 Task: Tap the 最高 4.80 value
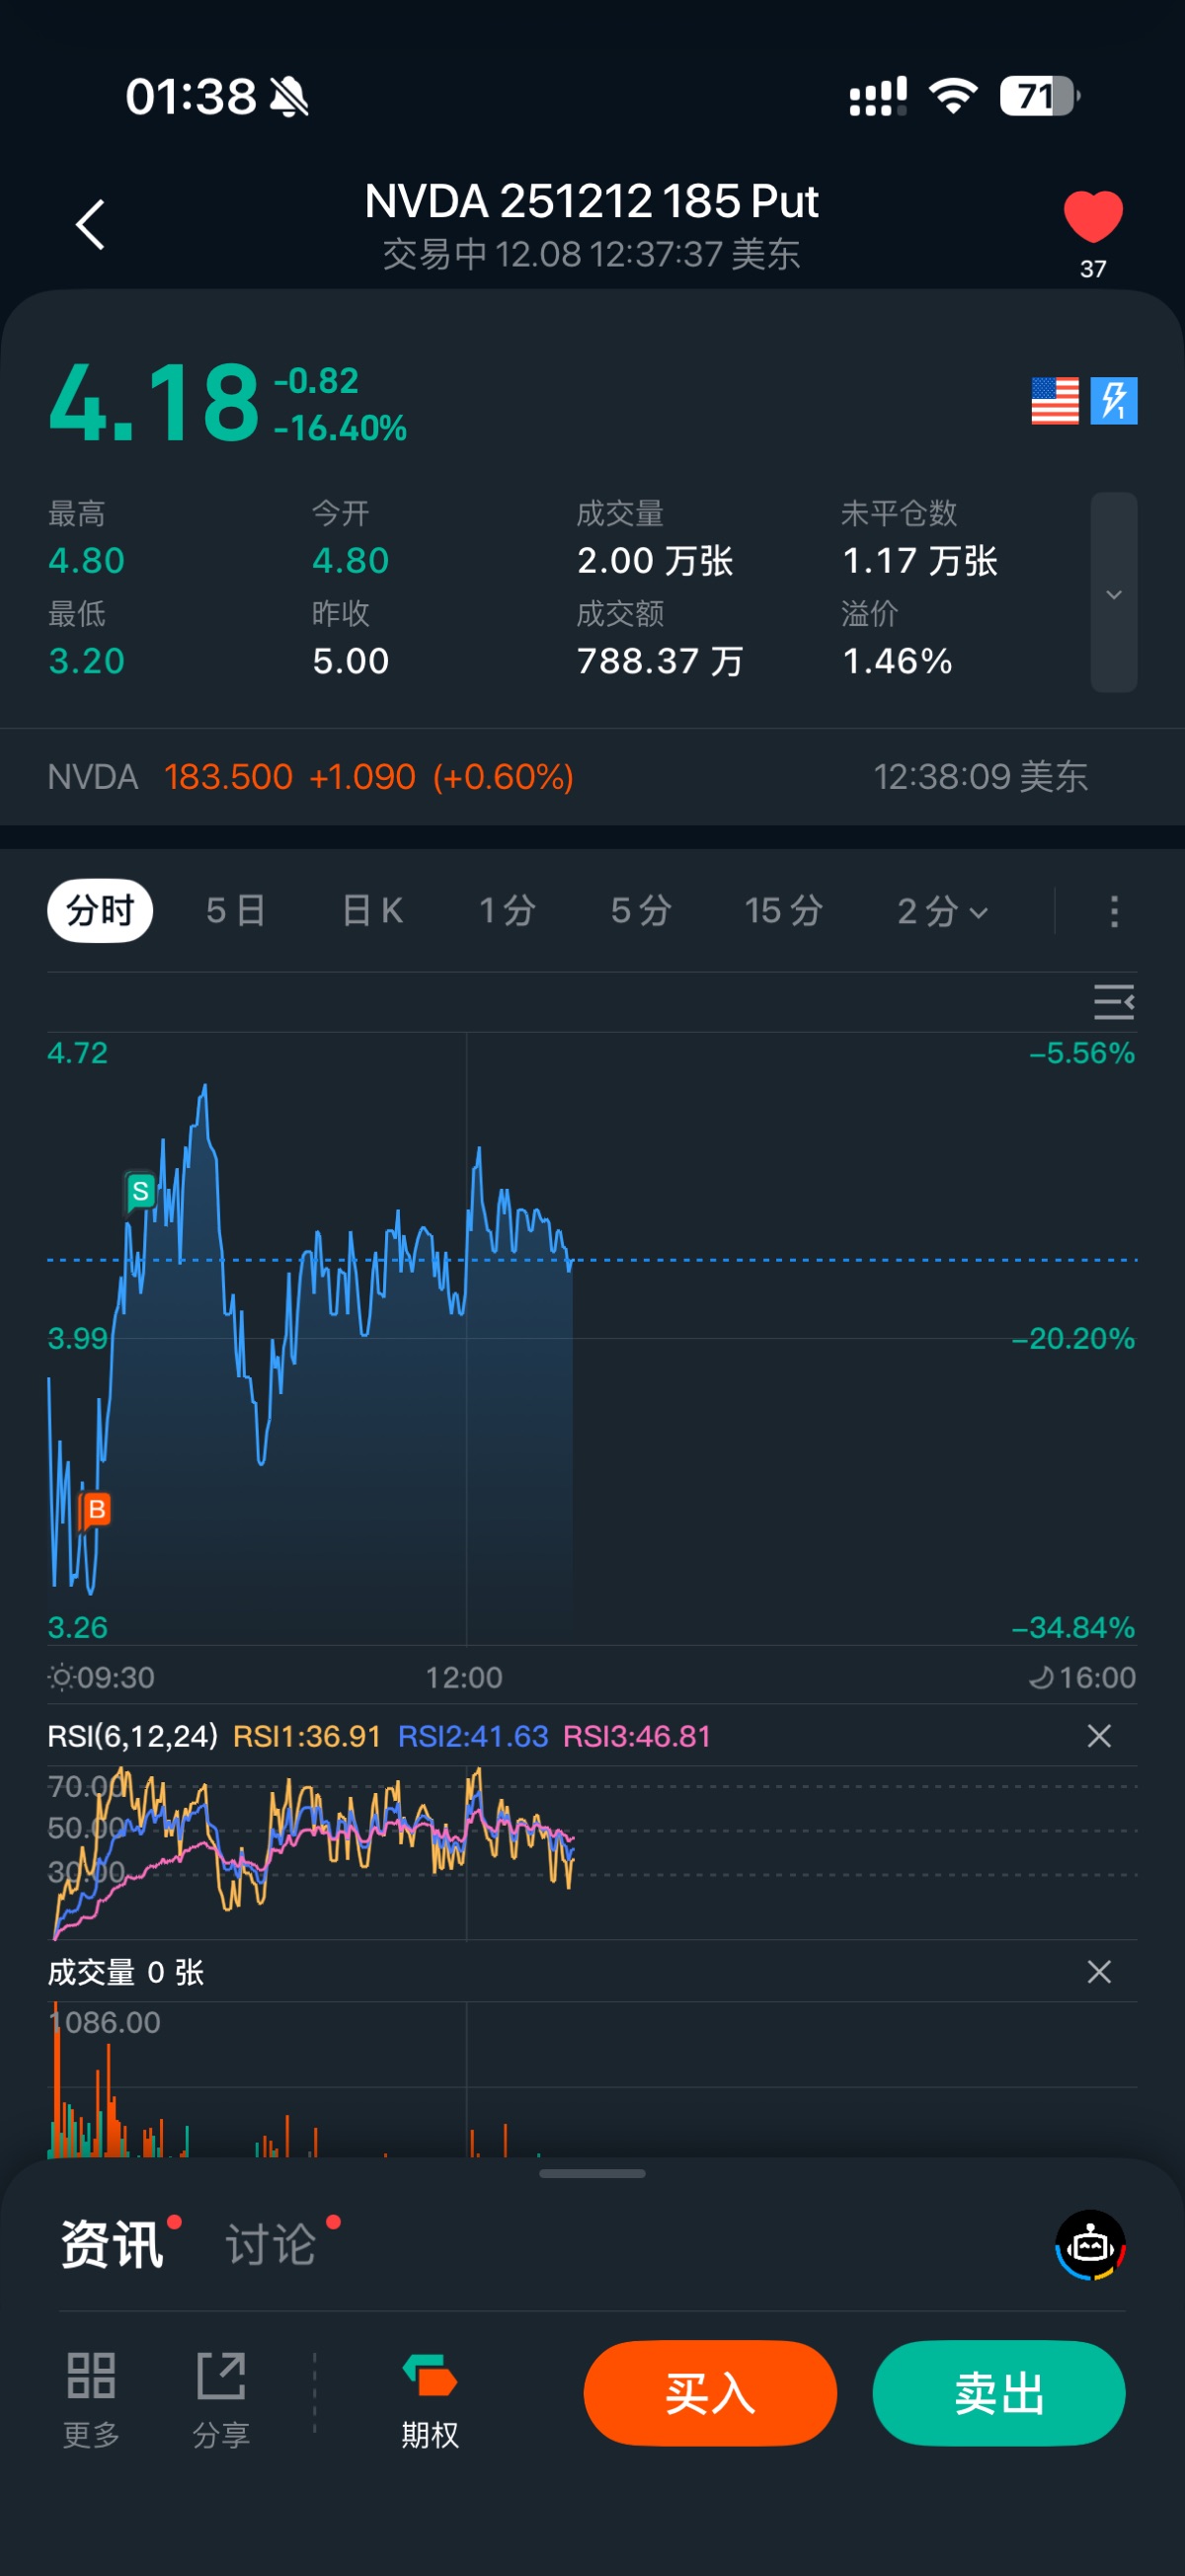coord(86,561)
